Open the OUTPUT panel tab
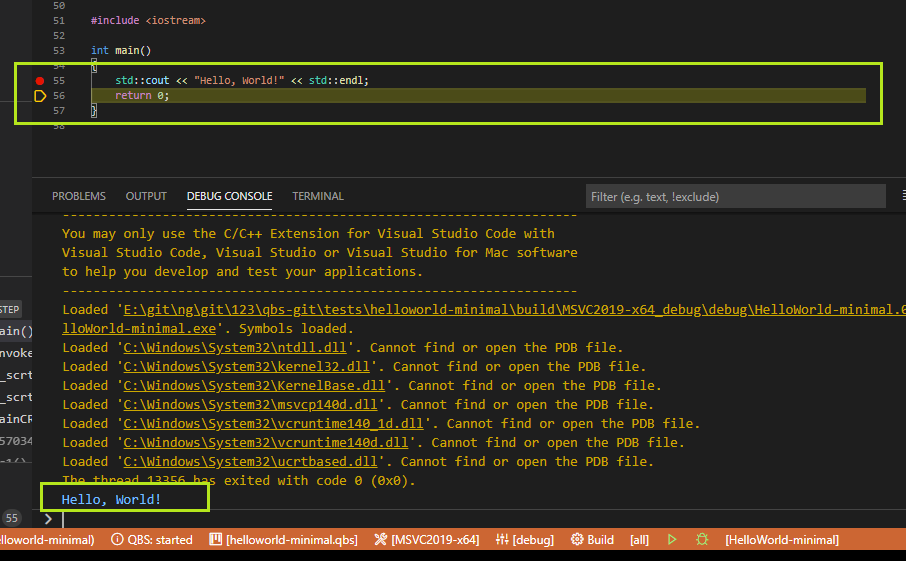 click(x=146, y=196)
